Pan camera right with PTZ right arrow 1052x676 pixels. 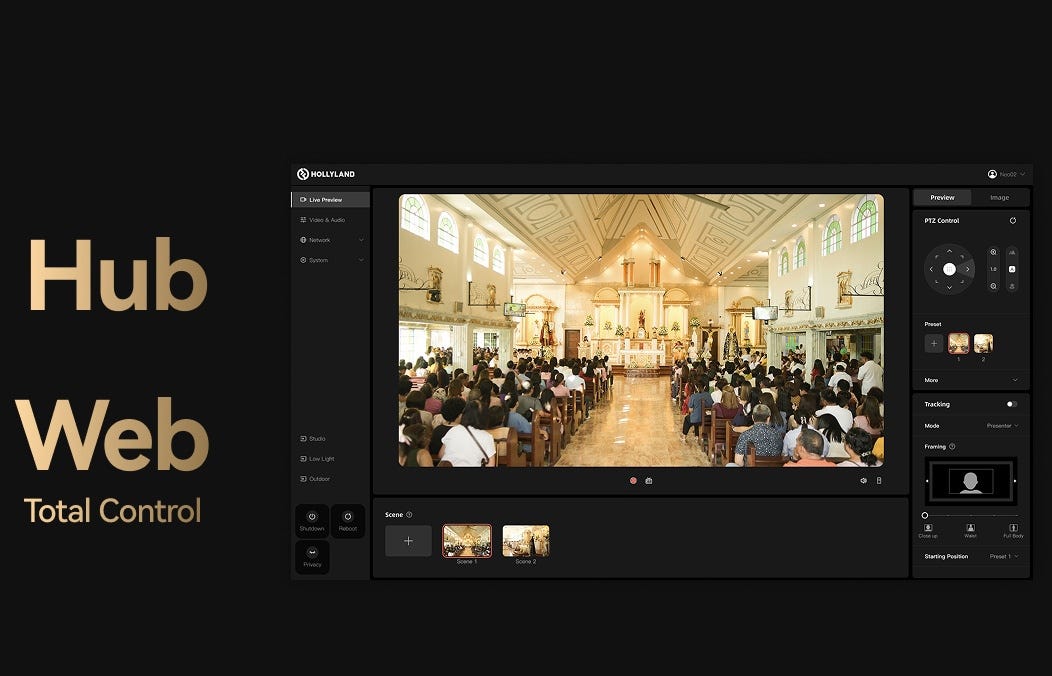(x=967, y=269)
